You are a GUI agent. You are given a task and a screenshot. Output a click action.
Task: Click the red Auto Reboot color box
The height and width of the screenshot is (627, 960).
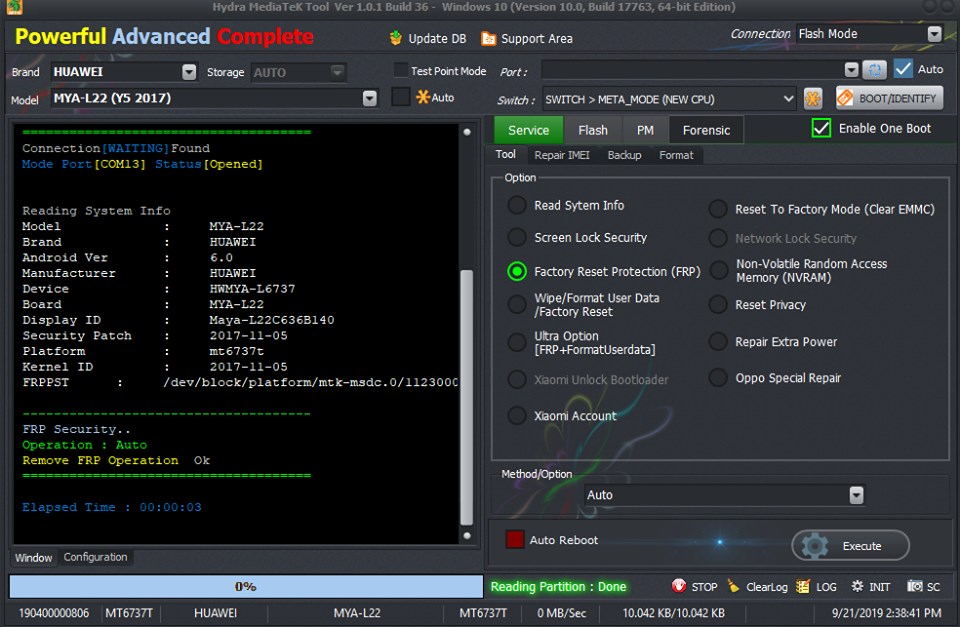tap(515, 539)
